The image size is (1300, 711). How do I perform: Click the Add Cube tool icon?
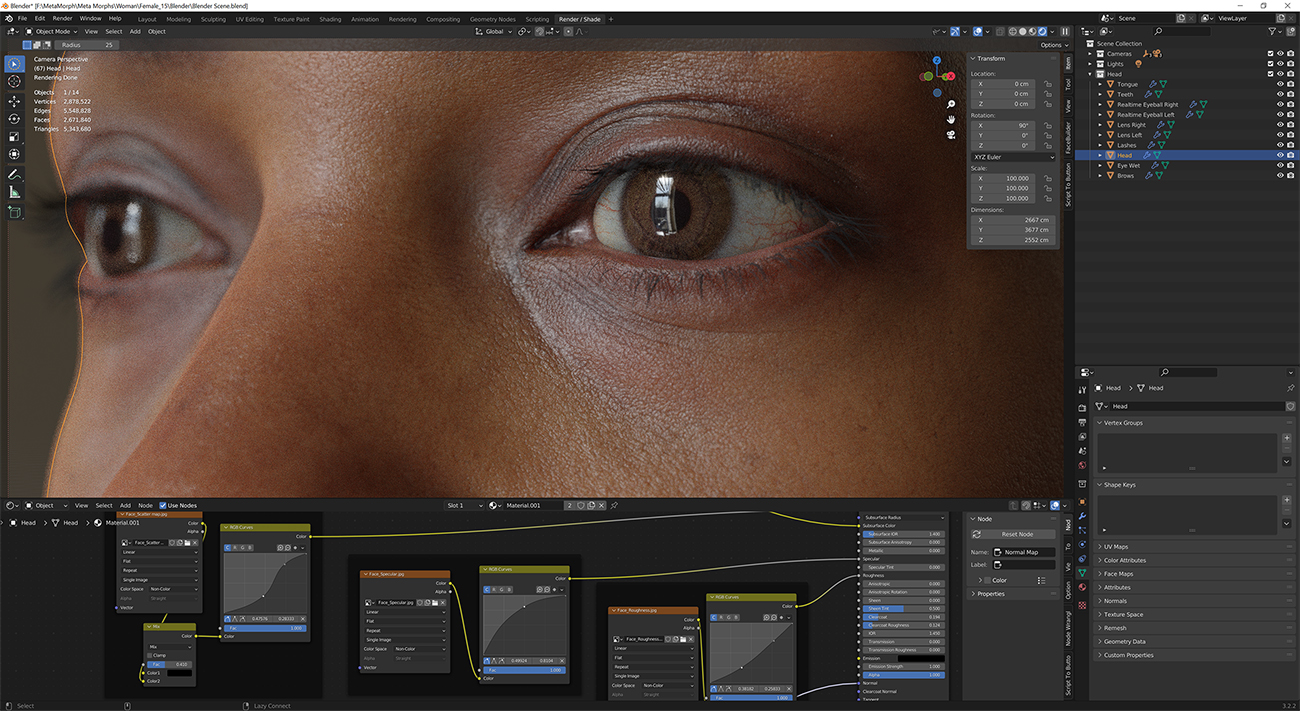coord(14,212)
